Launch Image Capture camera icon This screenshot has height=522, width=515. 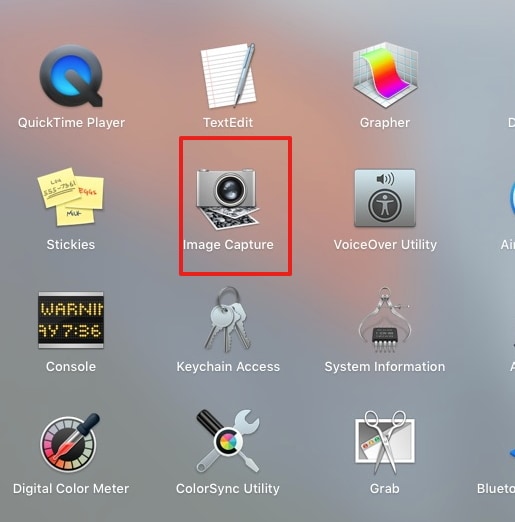(x=228, y=199)
